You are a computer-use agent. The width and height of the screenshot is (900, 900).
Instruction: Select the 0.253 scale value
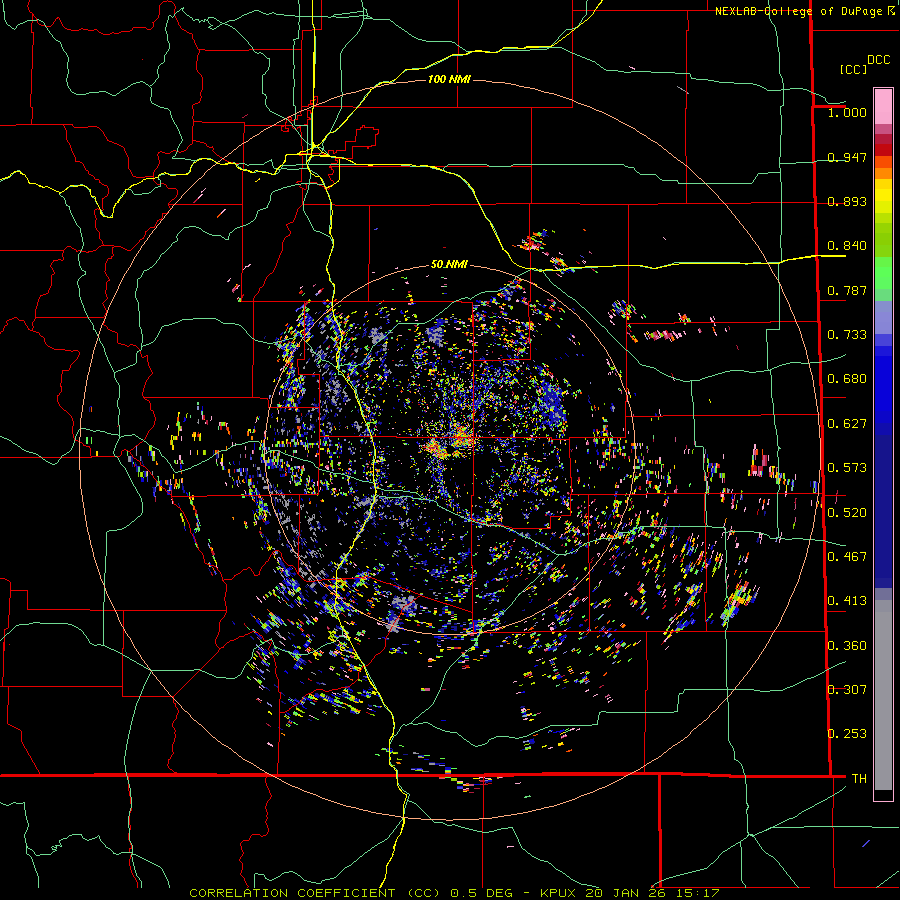pos(847,734)
